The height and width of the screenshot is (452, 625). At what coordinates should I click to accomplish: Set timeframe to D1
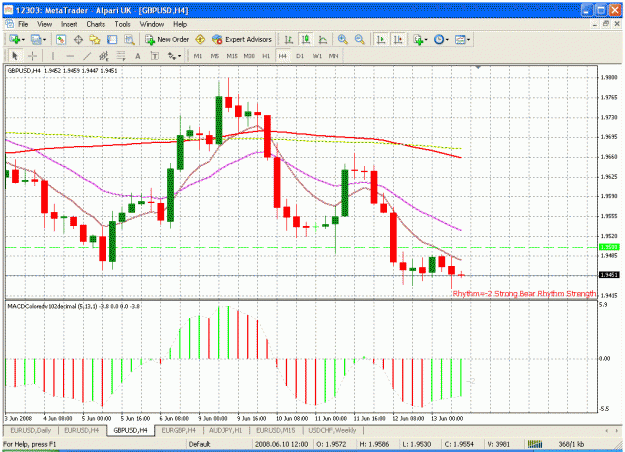[x=300, y=56]
